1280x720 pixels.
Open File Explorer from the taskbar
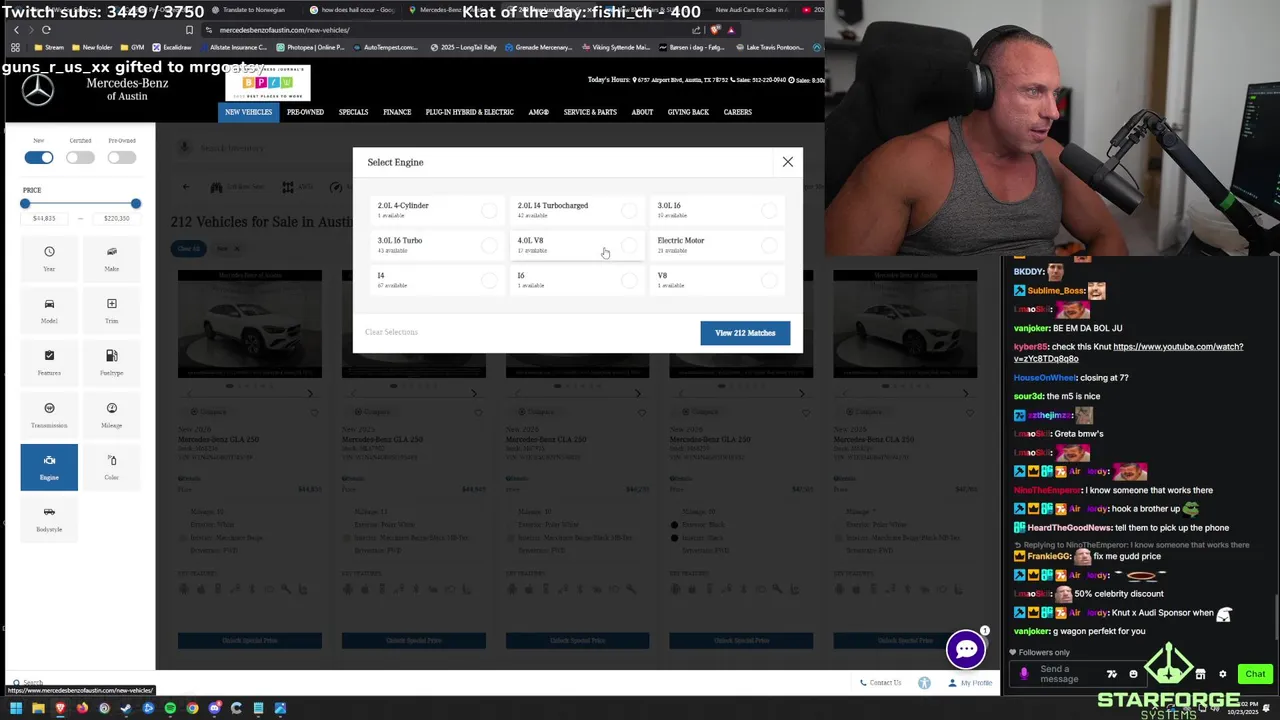tap(38, 708)
